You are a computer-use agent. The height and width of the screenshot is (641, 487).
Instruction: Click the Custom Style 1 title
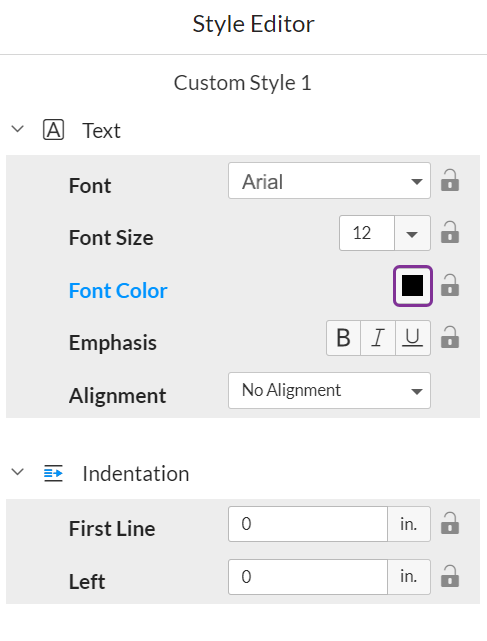243,83
